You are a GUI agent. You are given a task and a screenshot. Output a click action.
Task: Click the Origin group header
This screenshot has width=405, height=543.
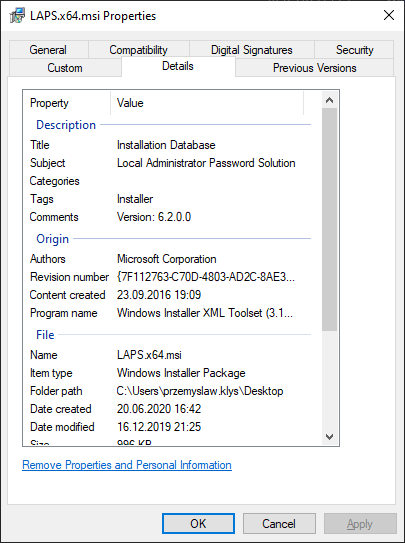(53, 239)
